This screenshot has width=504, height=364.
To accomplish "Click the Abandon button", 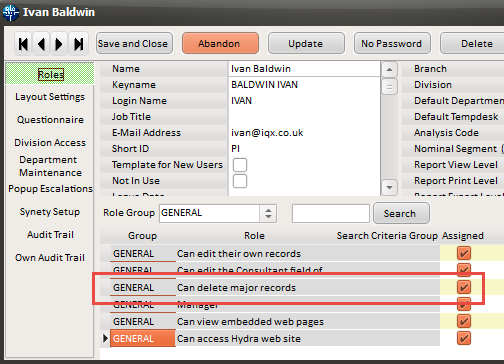I will pos(220,43).
